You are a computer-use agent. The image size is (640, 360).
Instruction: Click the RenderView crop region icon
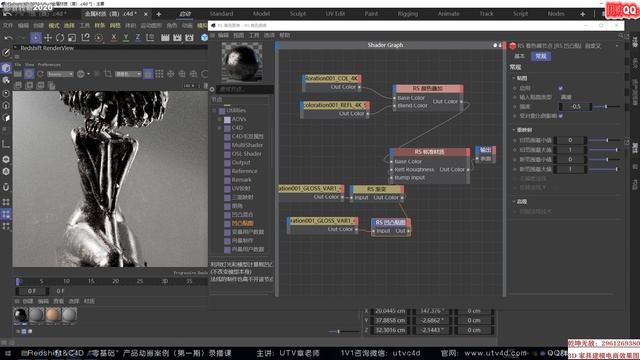pyautogui.click(x=108, y=74)
